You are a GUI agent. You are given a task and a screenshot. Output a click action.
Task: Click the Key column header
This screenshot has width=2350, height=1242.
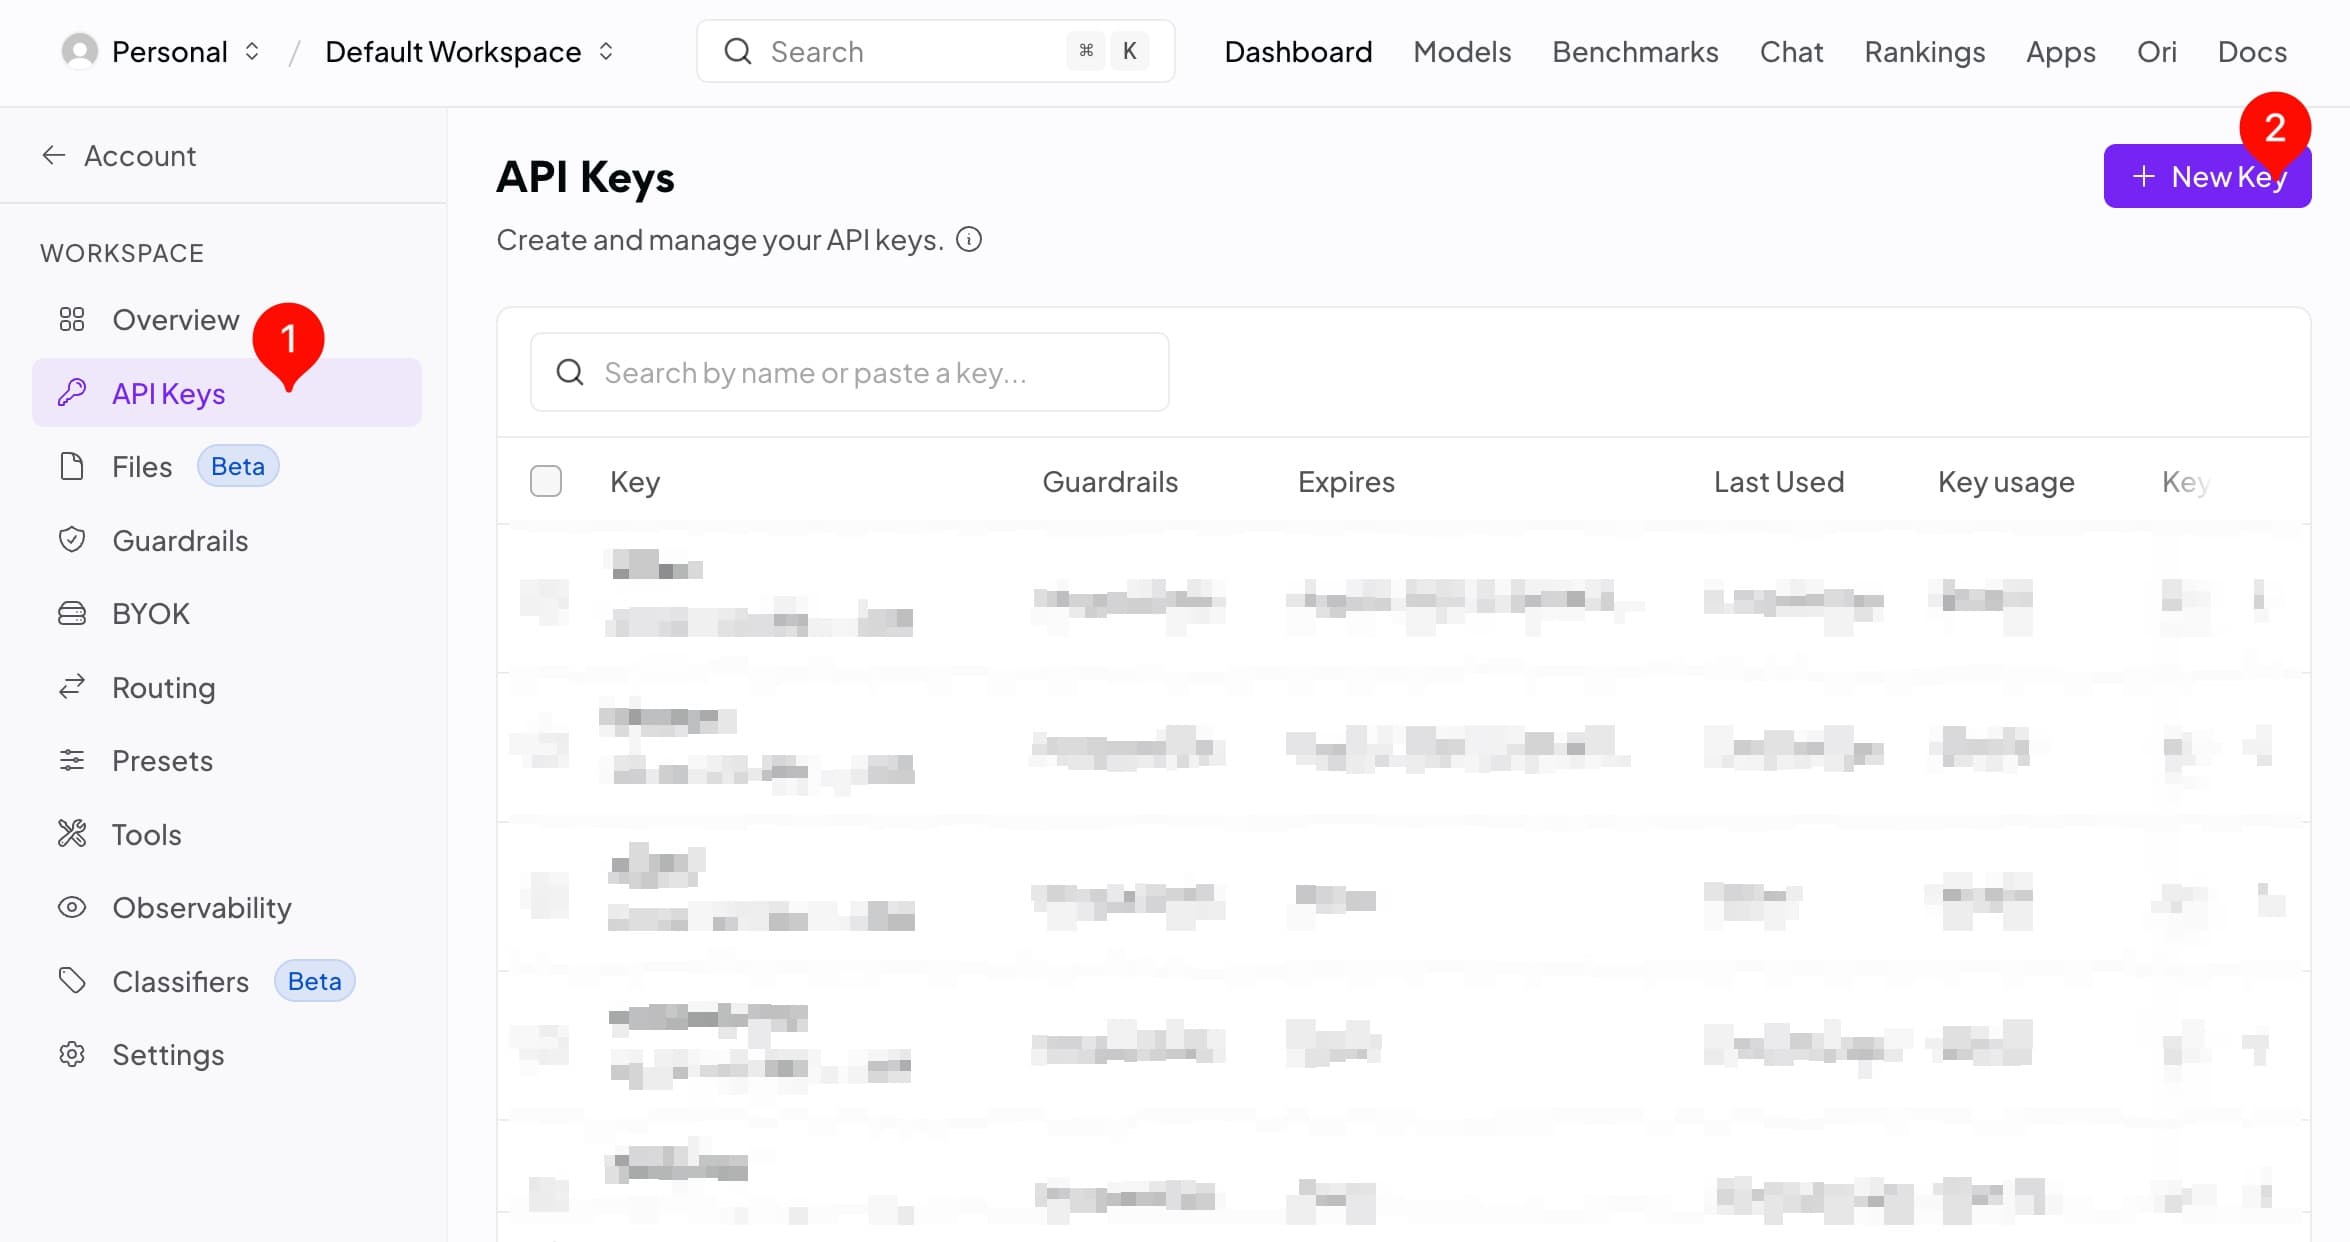[x=635, y=481]
